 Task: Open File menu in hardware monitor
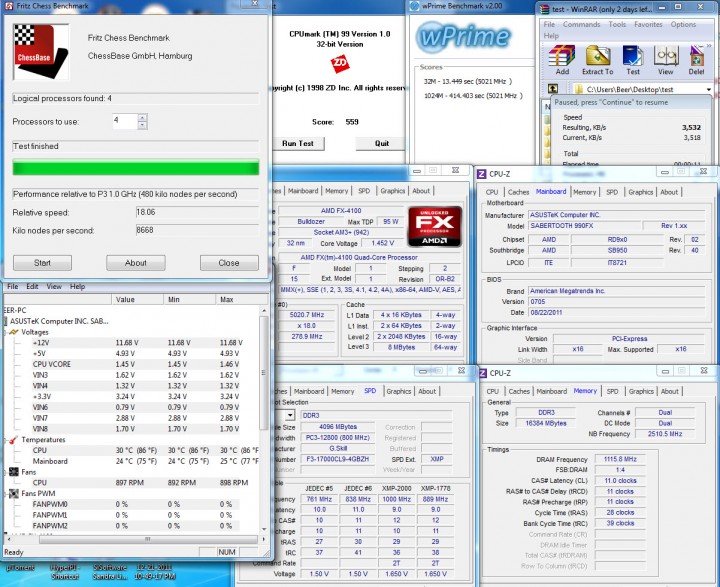12,286
